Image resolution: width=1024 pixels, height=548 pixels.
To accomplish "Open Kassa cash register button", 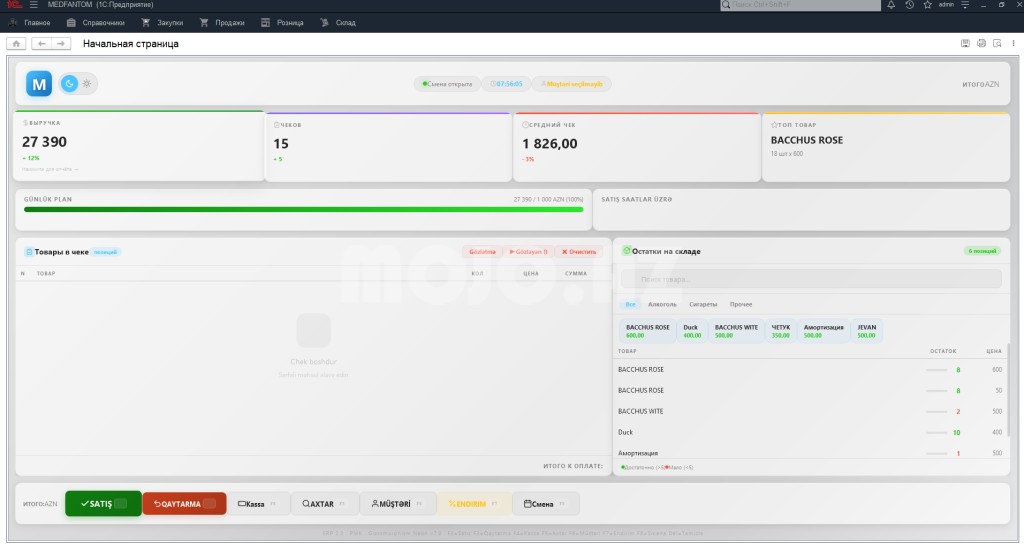I will click(x=258, y=504).
